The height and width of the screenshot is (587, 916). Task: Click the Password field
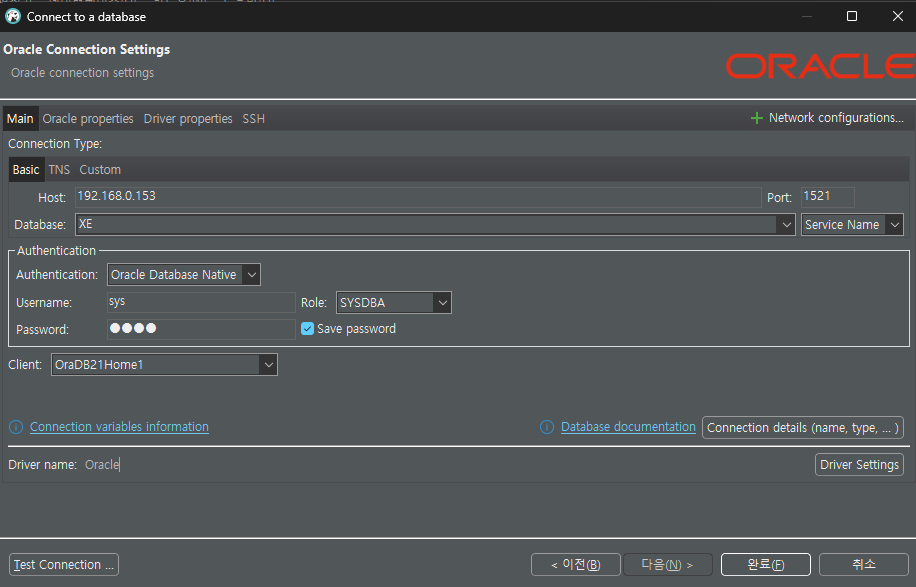point(202,329)
